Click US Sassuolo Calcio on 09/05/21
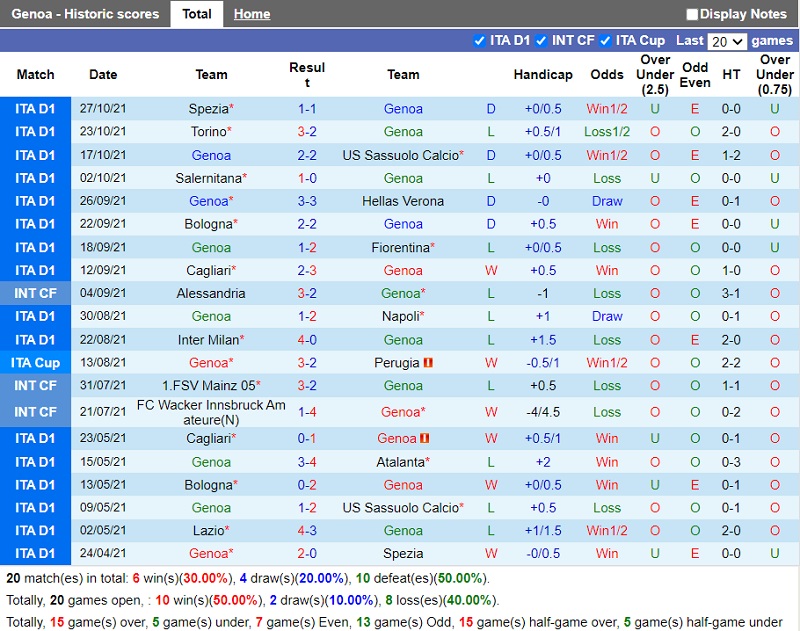The width and height of the screenshot is (800, 631). 401,508
